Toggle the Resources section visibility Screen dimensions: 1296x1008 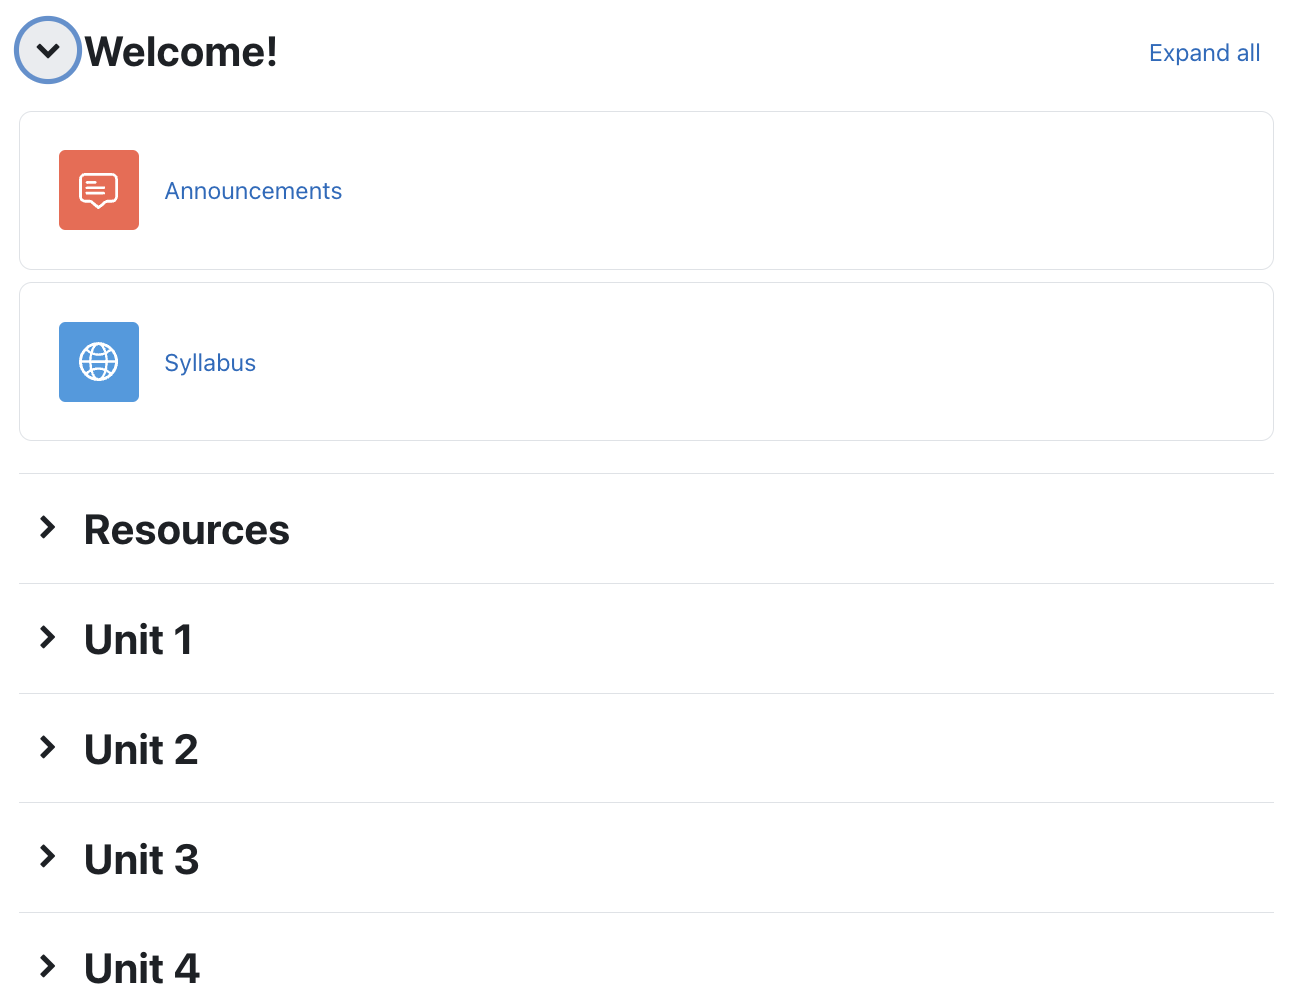click(x=186, y=529)
